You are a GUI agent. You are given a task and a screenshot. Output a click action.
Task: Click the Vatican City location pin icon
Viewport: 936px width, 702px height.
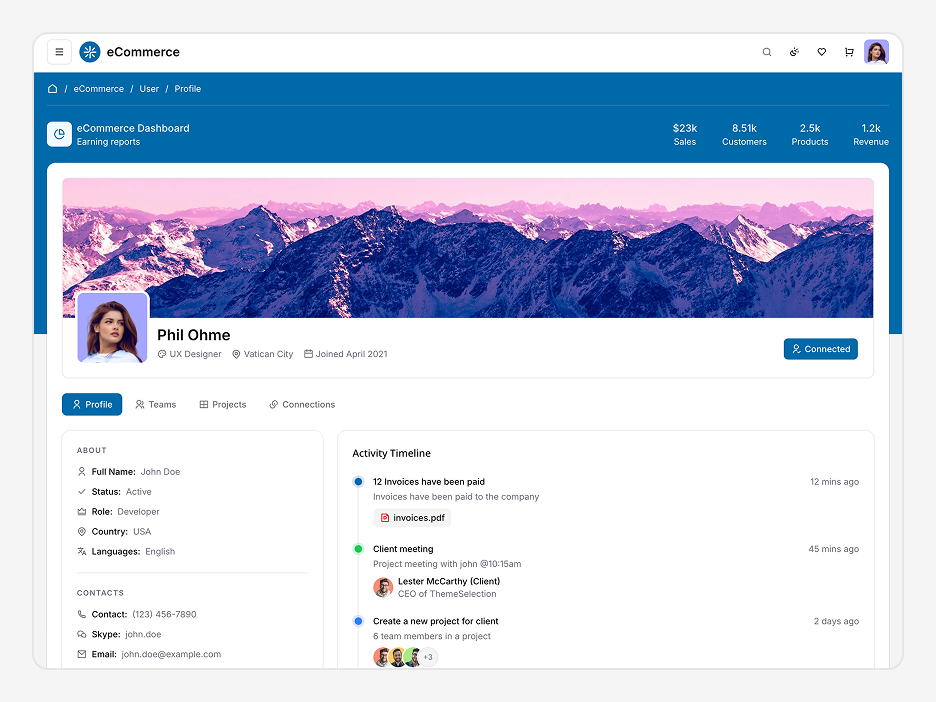point(236,354)
